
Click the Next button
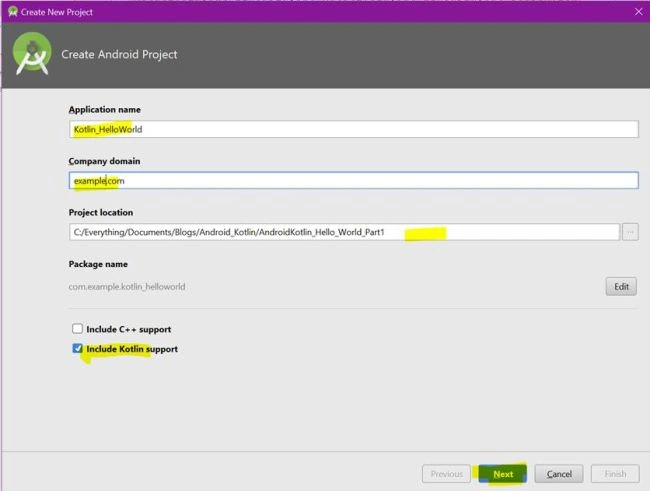(503, 474)
